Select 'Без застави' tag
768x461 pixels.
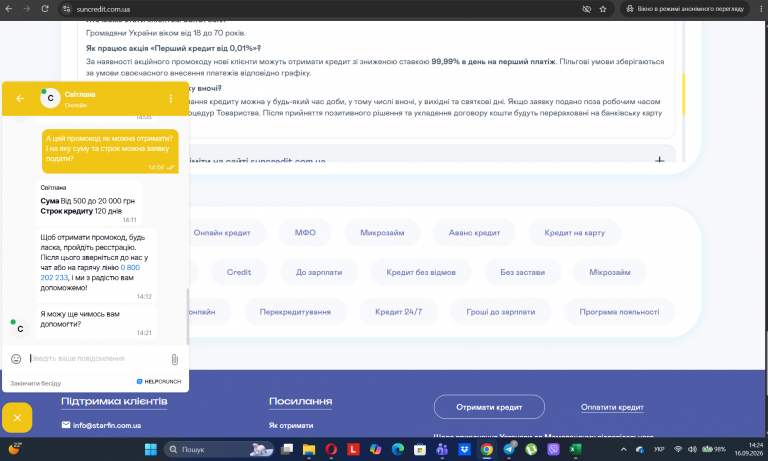coord(522,272)
